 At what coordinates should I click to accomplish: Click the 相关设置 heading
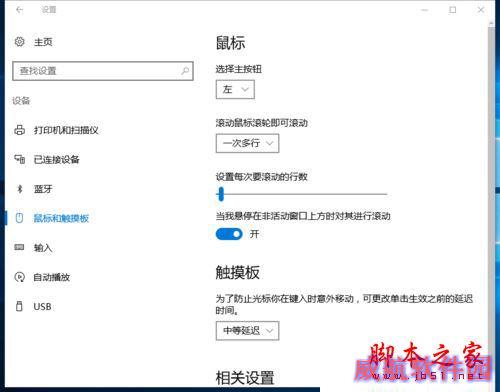[x=245, y=378]
